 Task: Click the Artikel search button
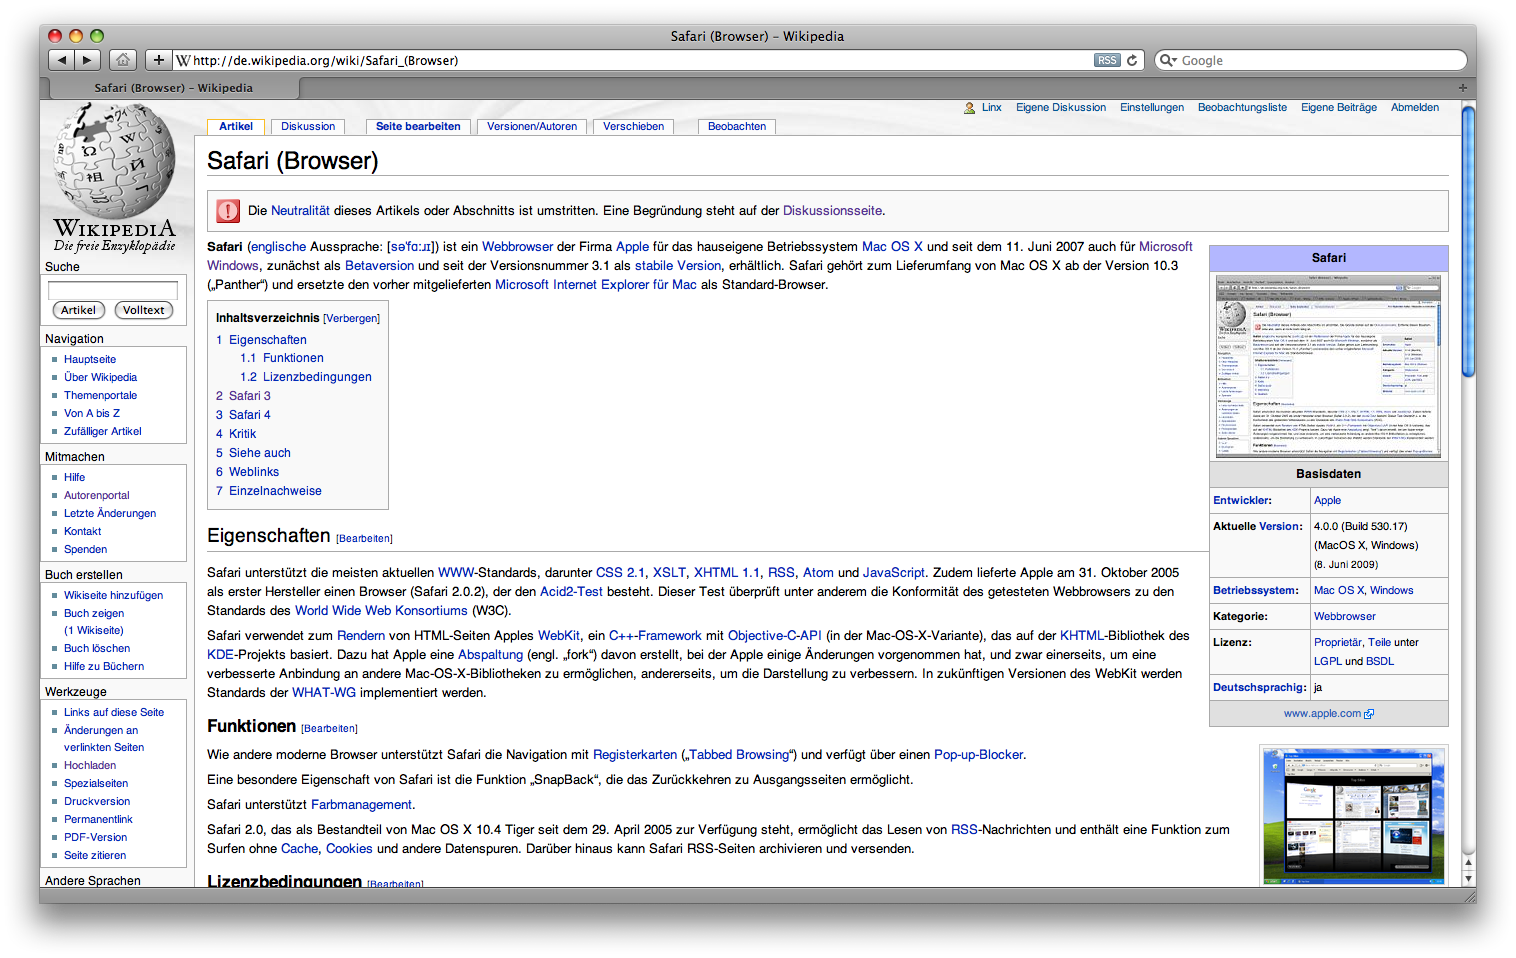(x=78, y=310)
